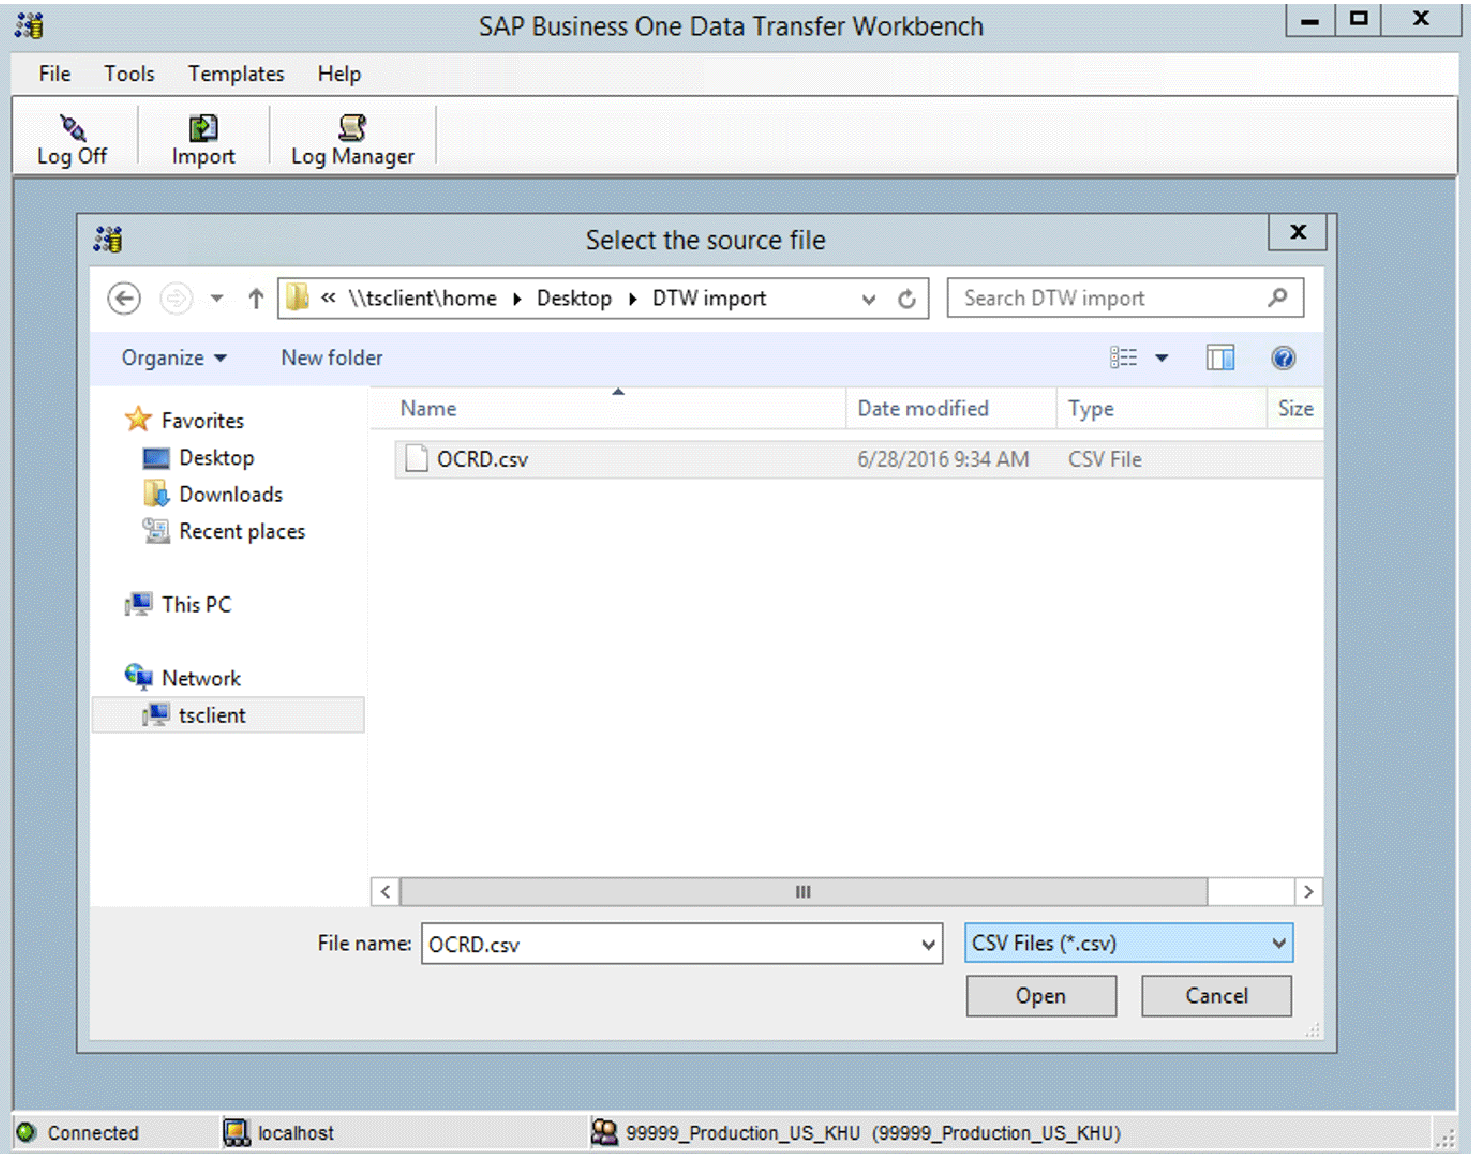Select the OCRD.csv file row
This screenshot has width=1473, height=1154.
pyautogui.click(x=859, y=459)
